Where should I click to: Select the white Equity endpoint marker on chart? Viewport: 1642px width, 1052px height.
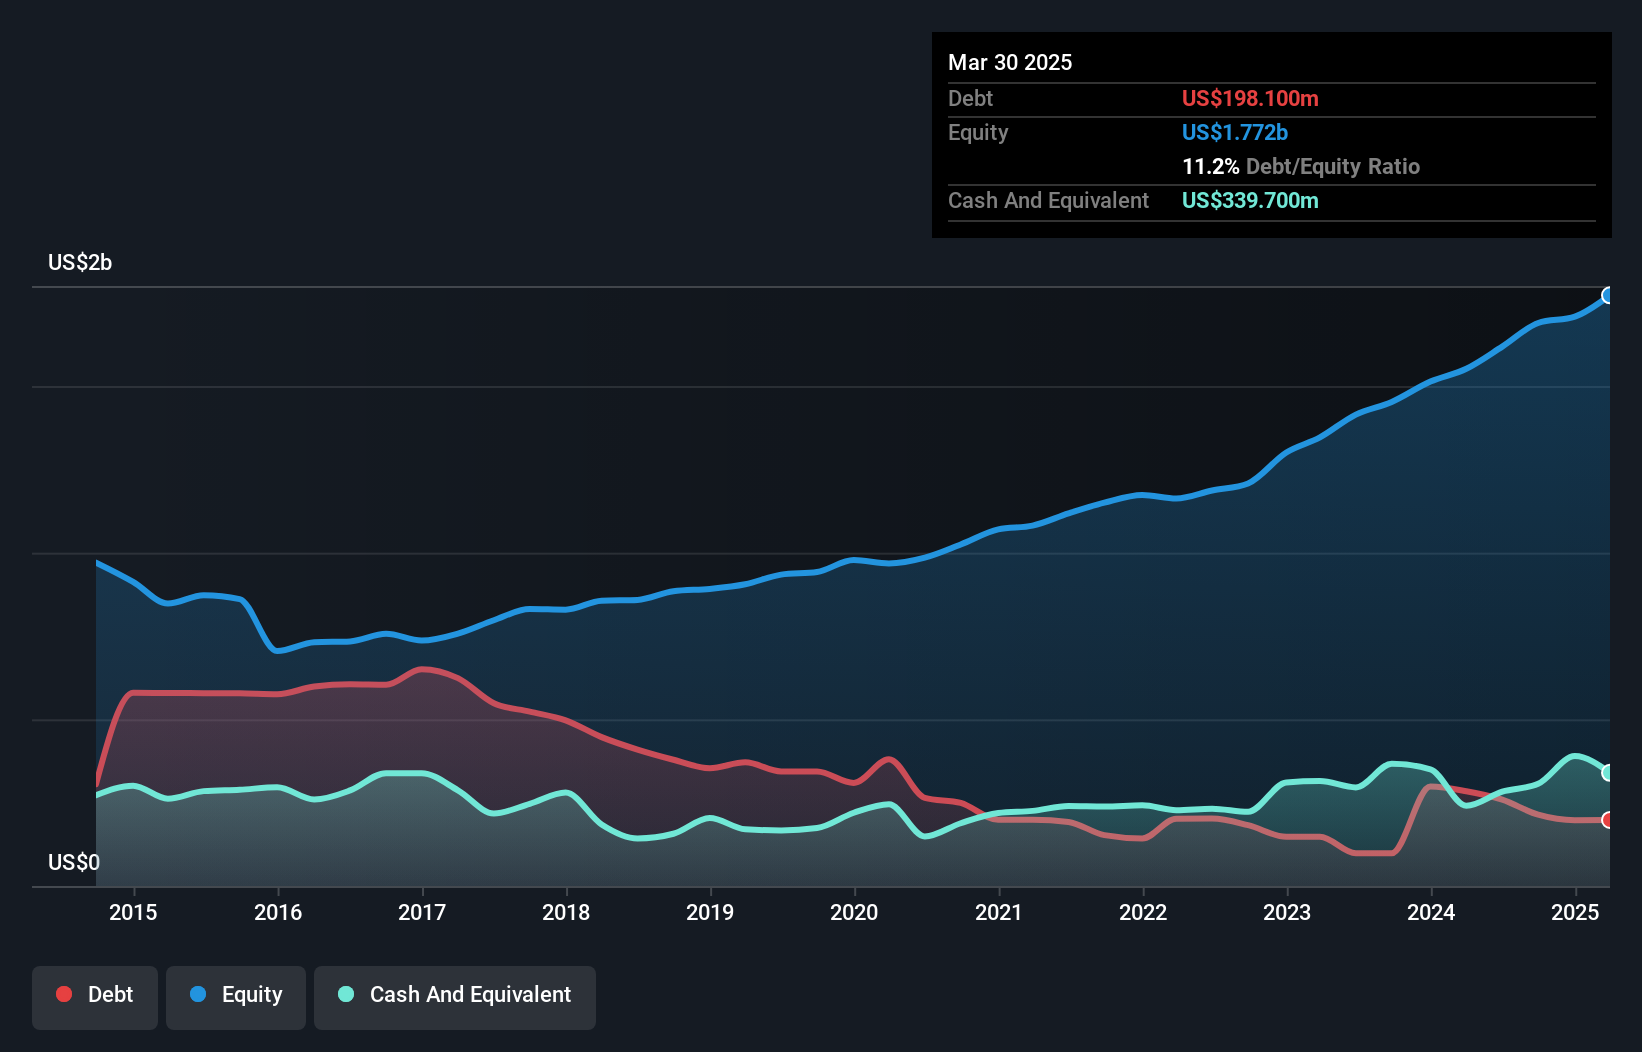(1608, 294)
